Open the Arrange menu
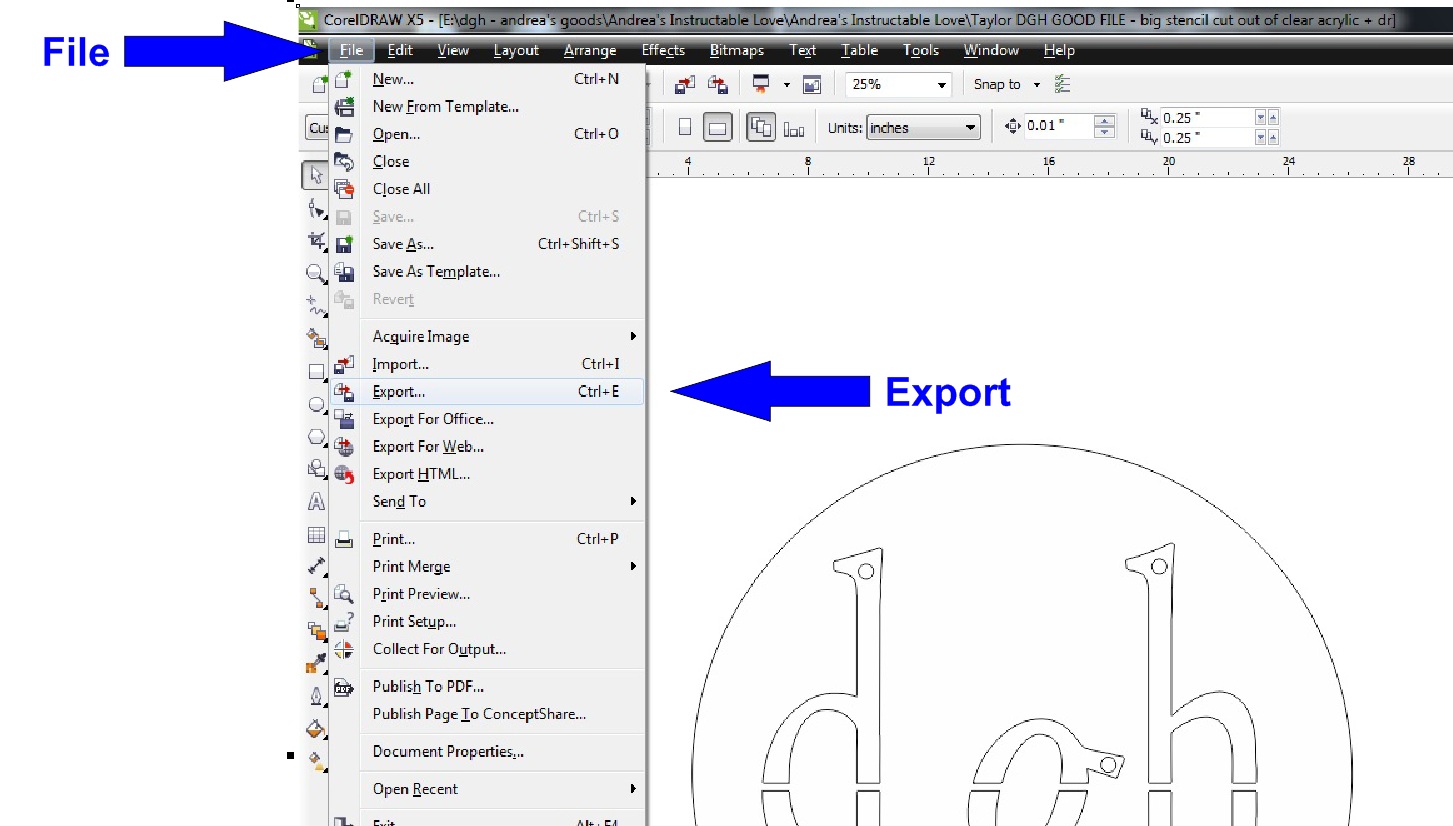1453x826 pixels. point(590,50)
